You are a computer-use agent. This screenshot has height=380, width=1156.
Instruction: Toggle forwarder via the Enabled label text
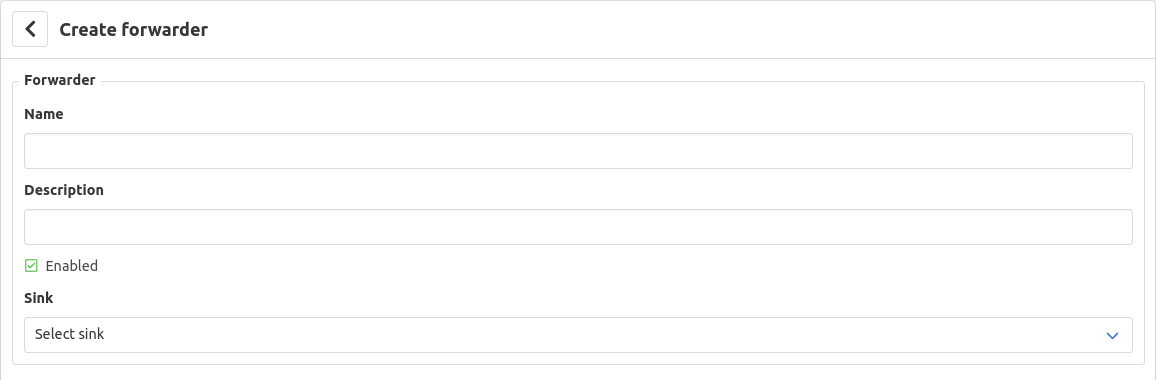point(72,266)
